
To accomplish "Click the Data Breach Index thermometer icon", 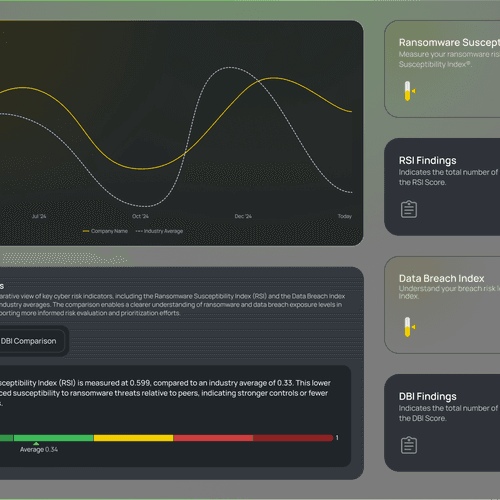I will pos(409,327).
